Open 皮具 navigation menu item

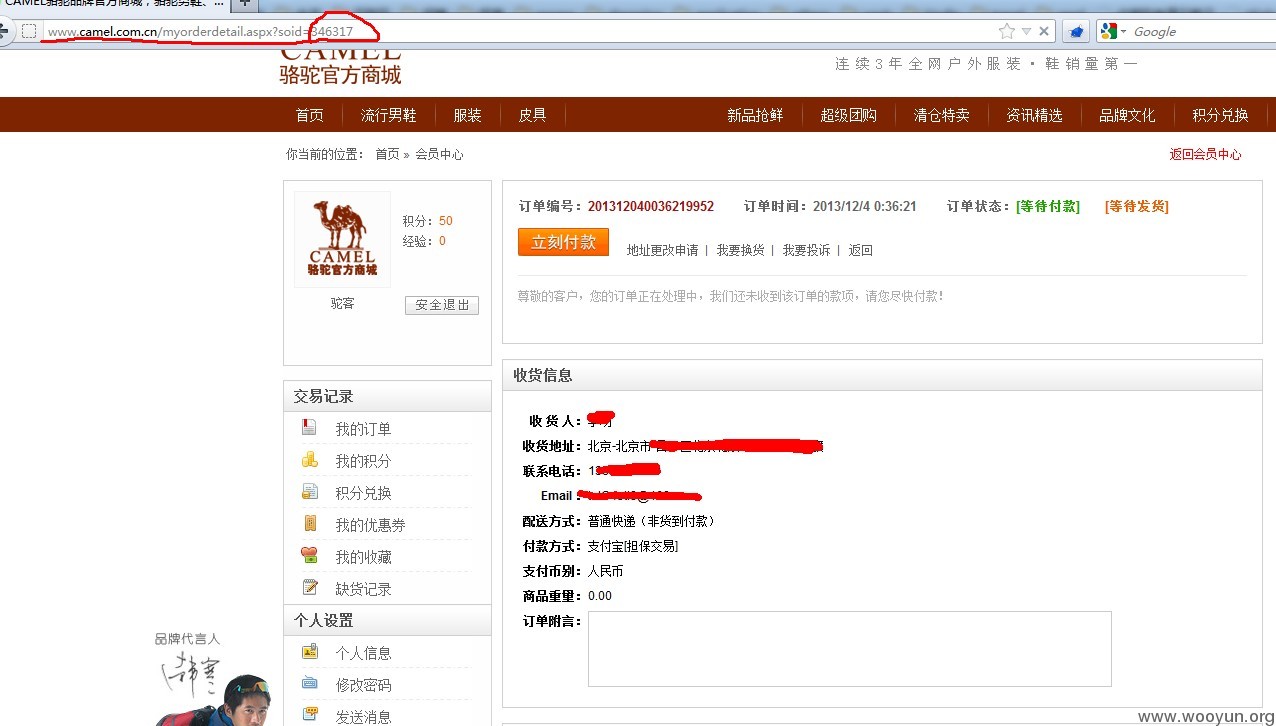click(532, 115)
